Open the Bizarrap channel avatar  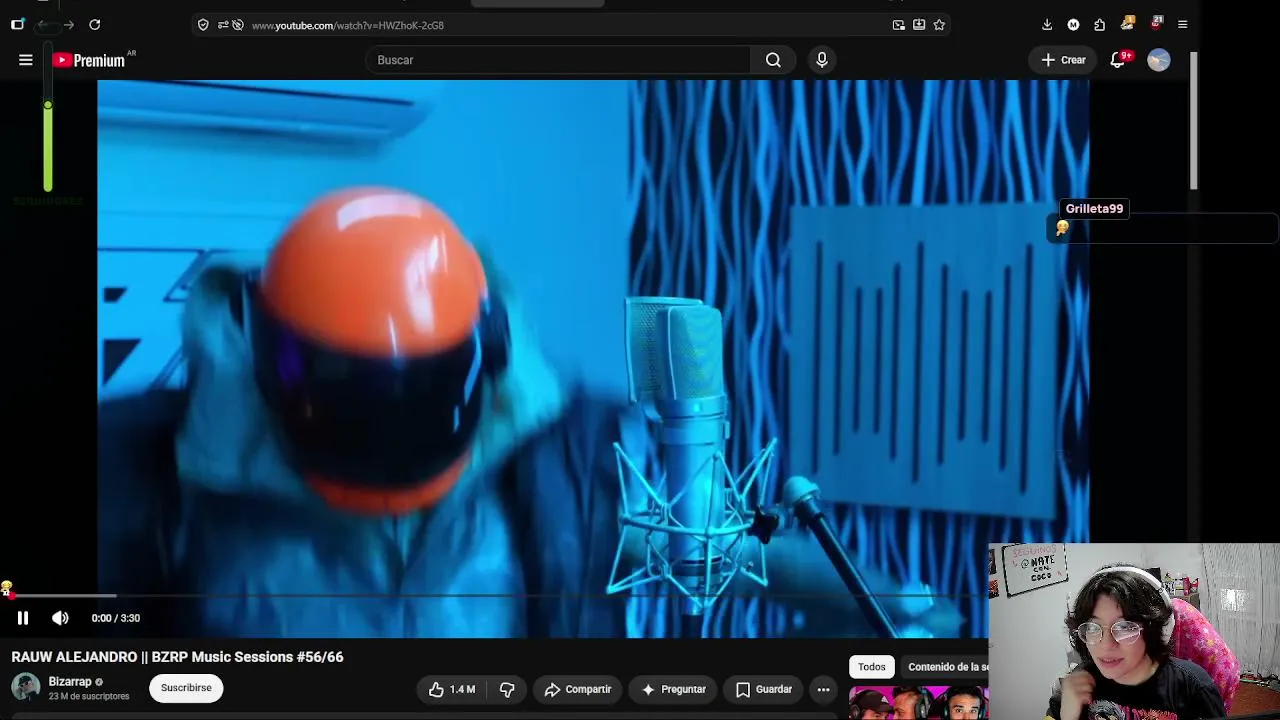click(26, 688)
